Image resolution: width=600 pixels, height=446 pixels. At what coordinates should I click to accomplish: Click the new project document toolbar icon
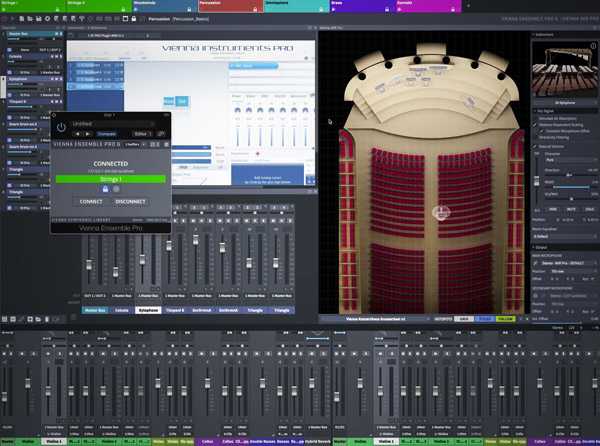22,19
